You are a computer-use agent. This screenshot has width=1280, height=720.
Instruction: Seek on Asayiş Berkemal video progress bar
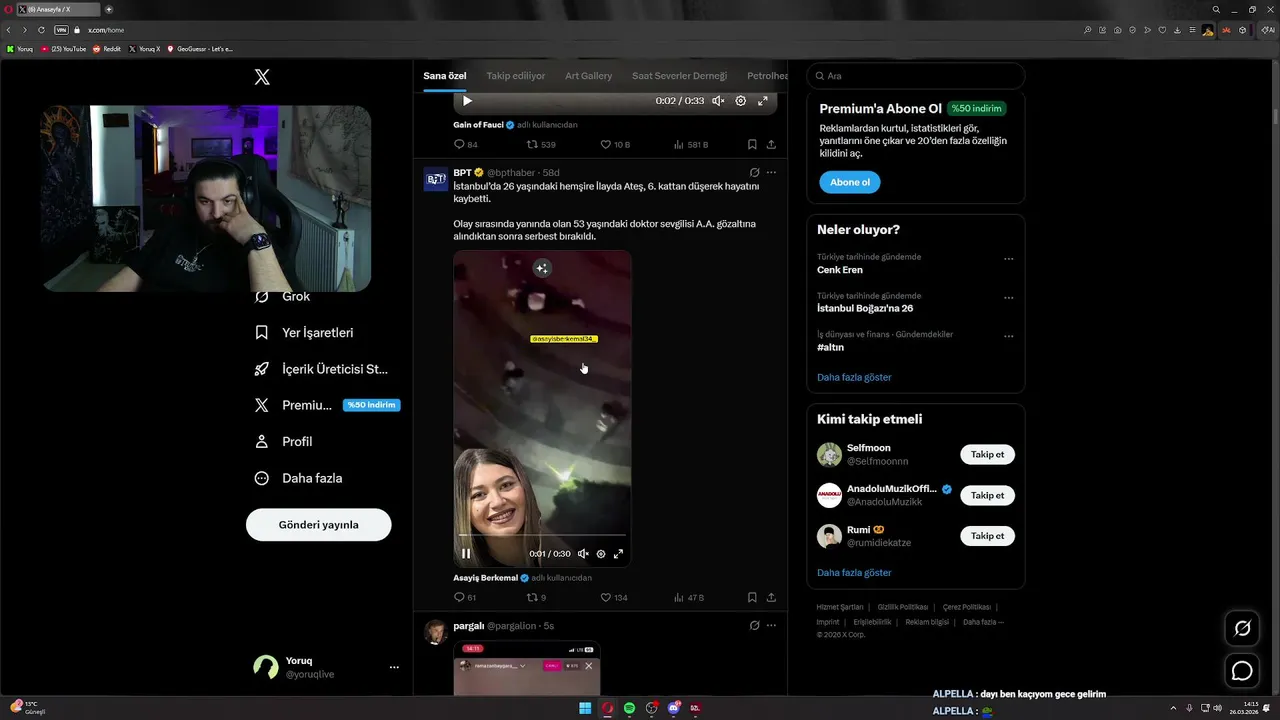(542, 536)
